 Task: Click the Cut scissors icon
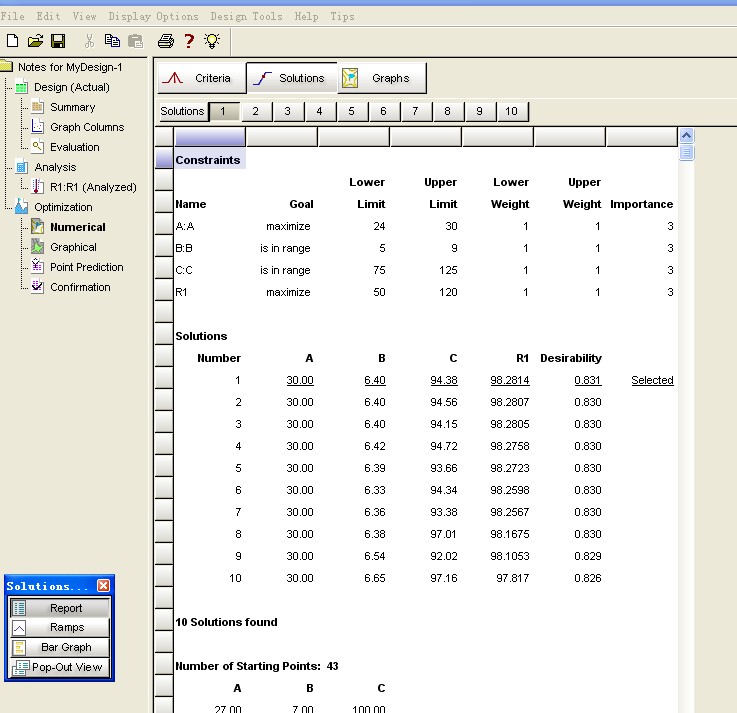(89, 41)
